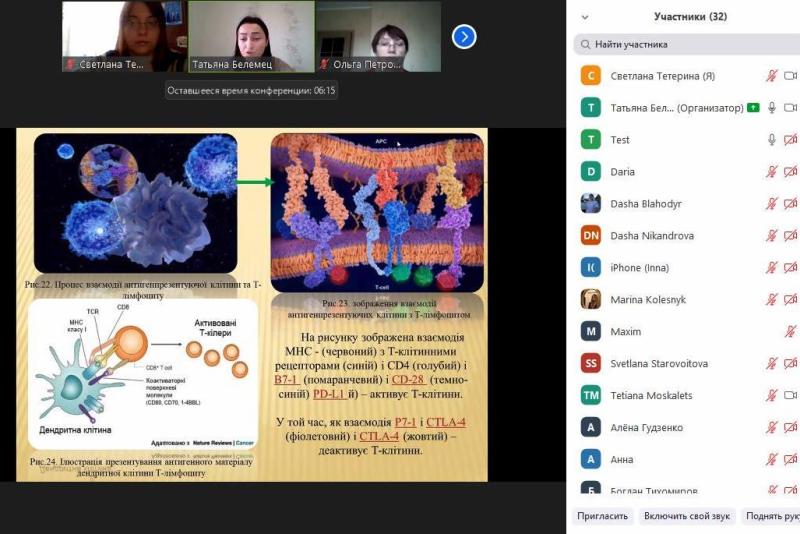Click Алёна Гудзенко's disabled camera icon
Image resolution: width=800 pixels, height=534 pixels.
click(790, 427)
